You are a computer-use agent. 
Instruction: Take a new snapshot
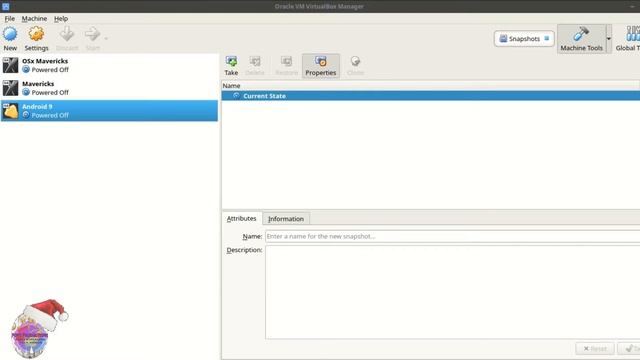pos(231,66)
